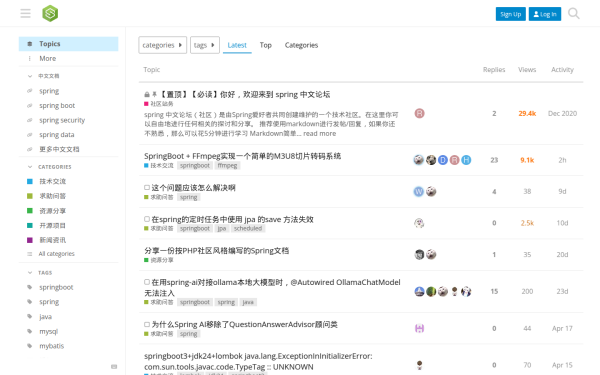This screenshot has height=375, width=600.
Task: Click the Log In button
Action: point(545,14)
